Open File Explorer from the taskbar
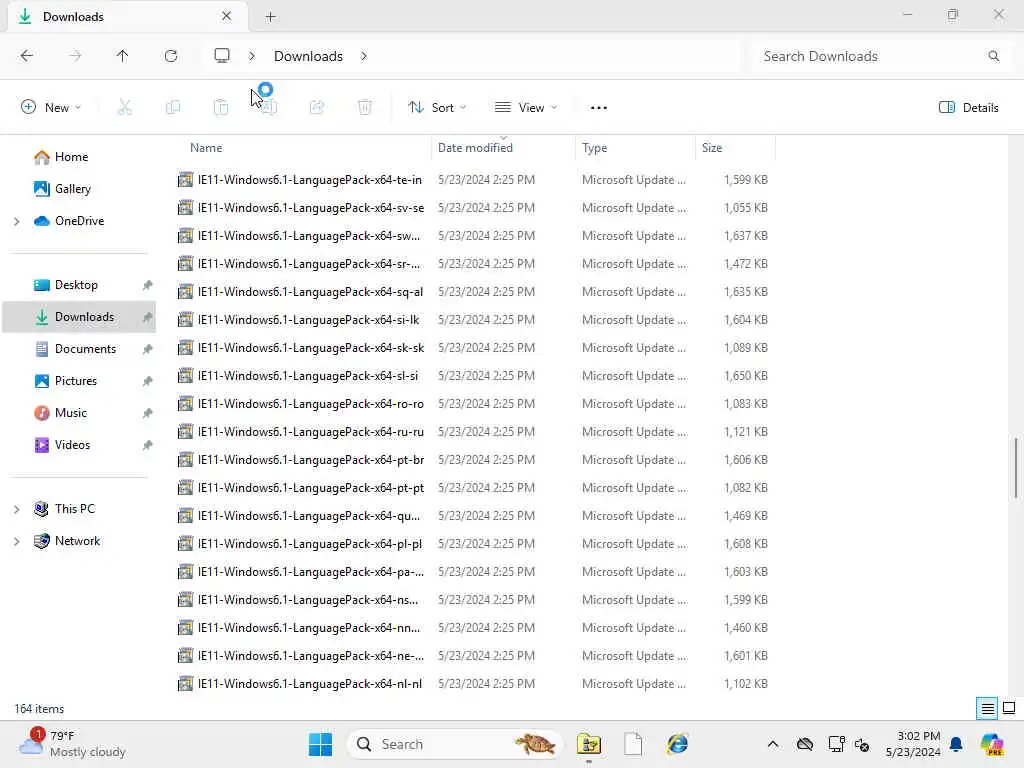Viewport: 1024px width, 768px height. pos(588,744)
